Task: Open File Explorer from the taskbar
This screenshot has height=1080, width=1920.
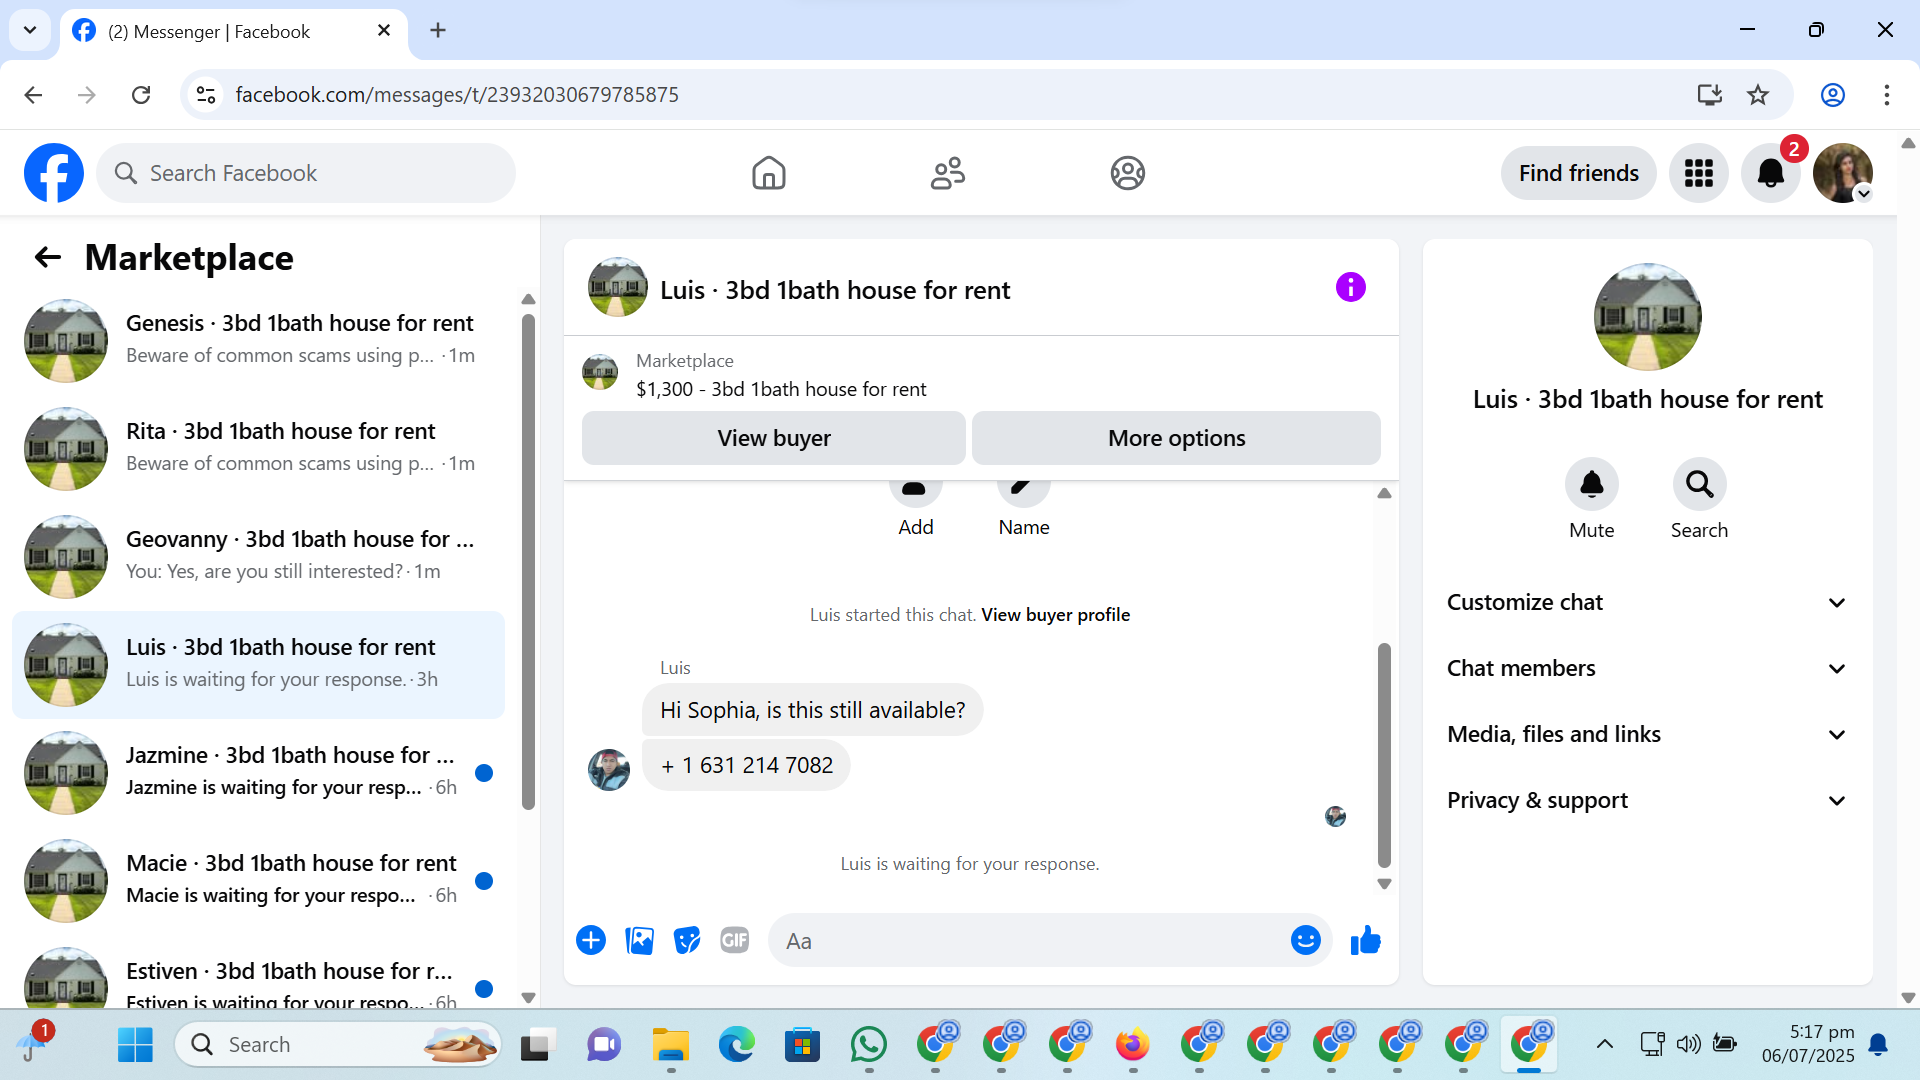Action: 671,1045
